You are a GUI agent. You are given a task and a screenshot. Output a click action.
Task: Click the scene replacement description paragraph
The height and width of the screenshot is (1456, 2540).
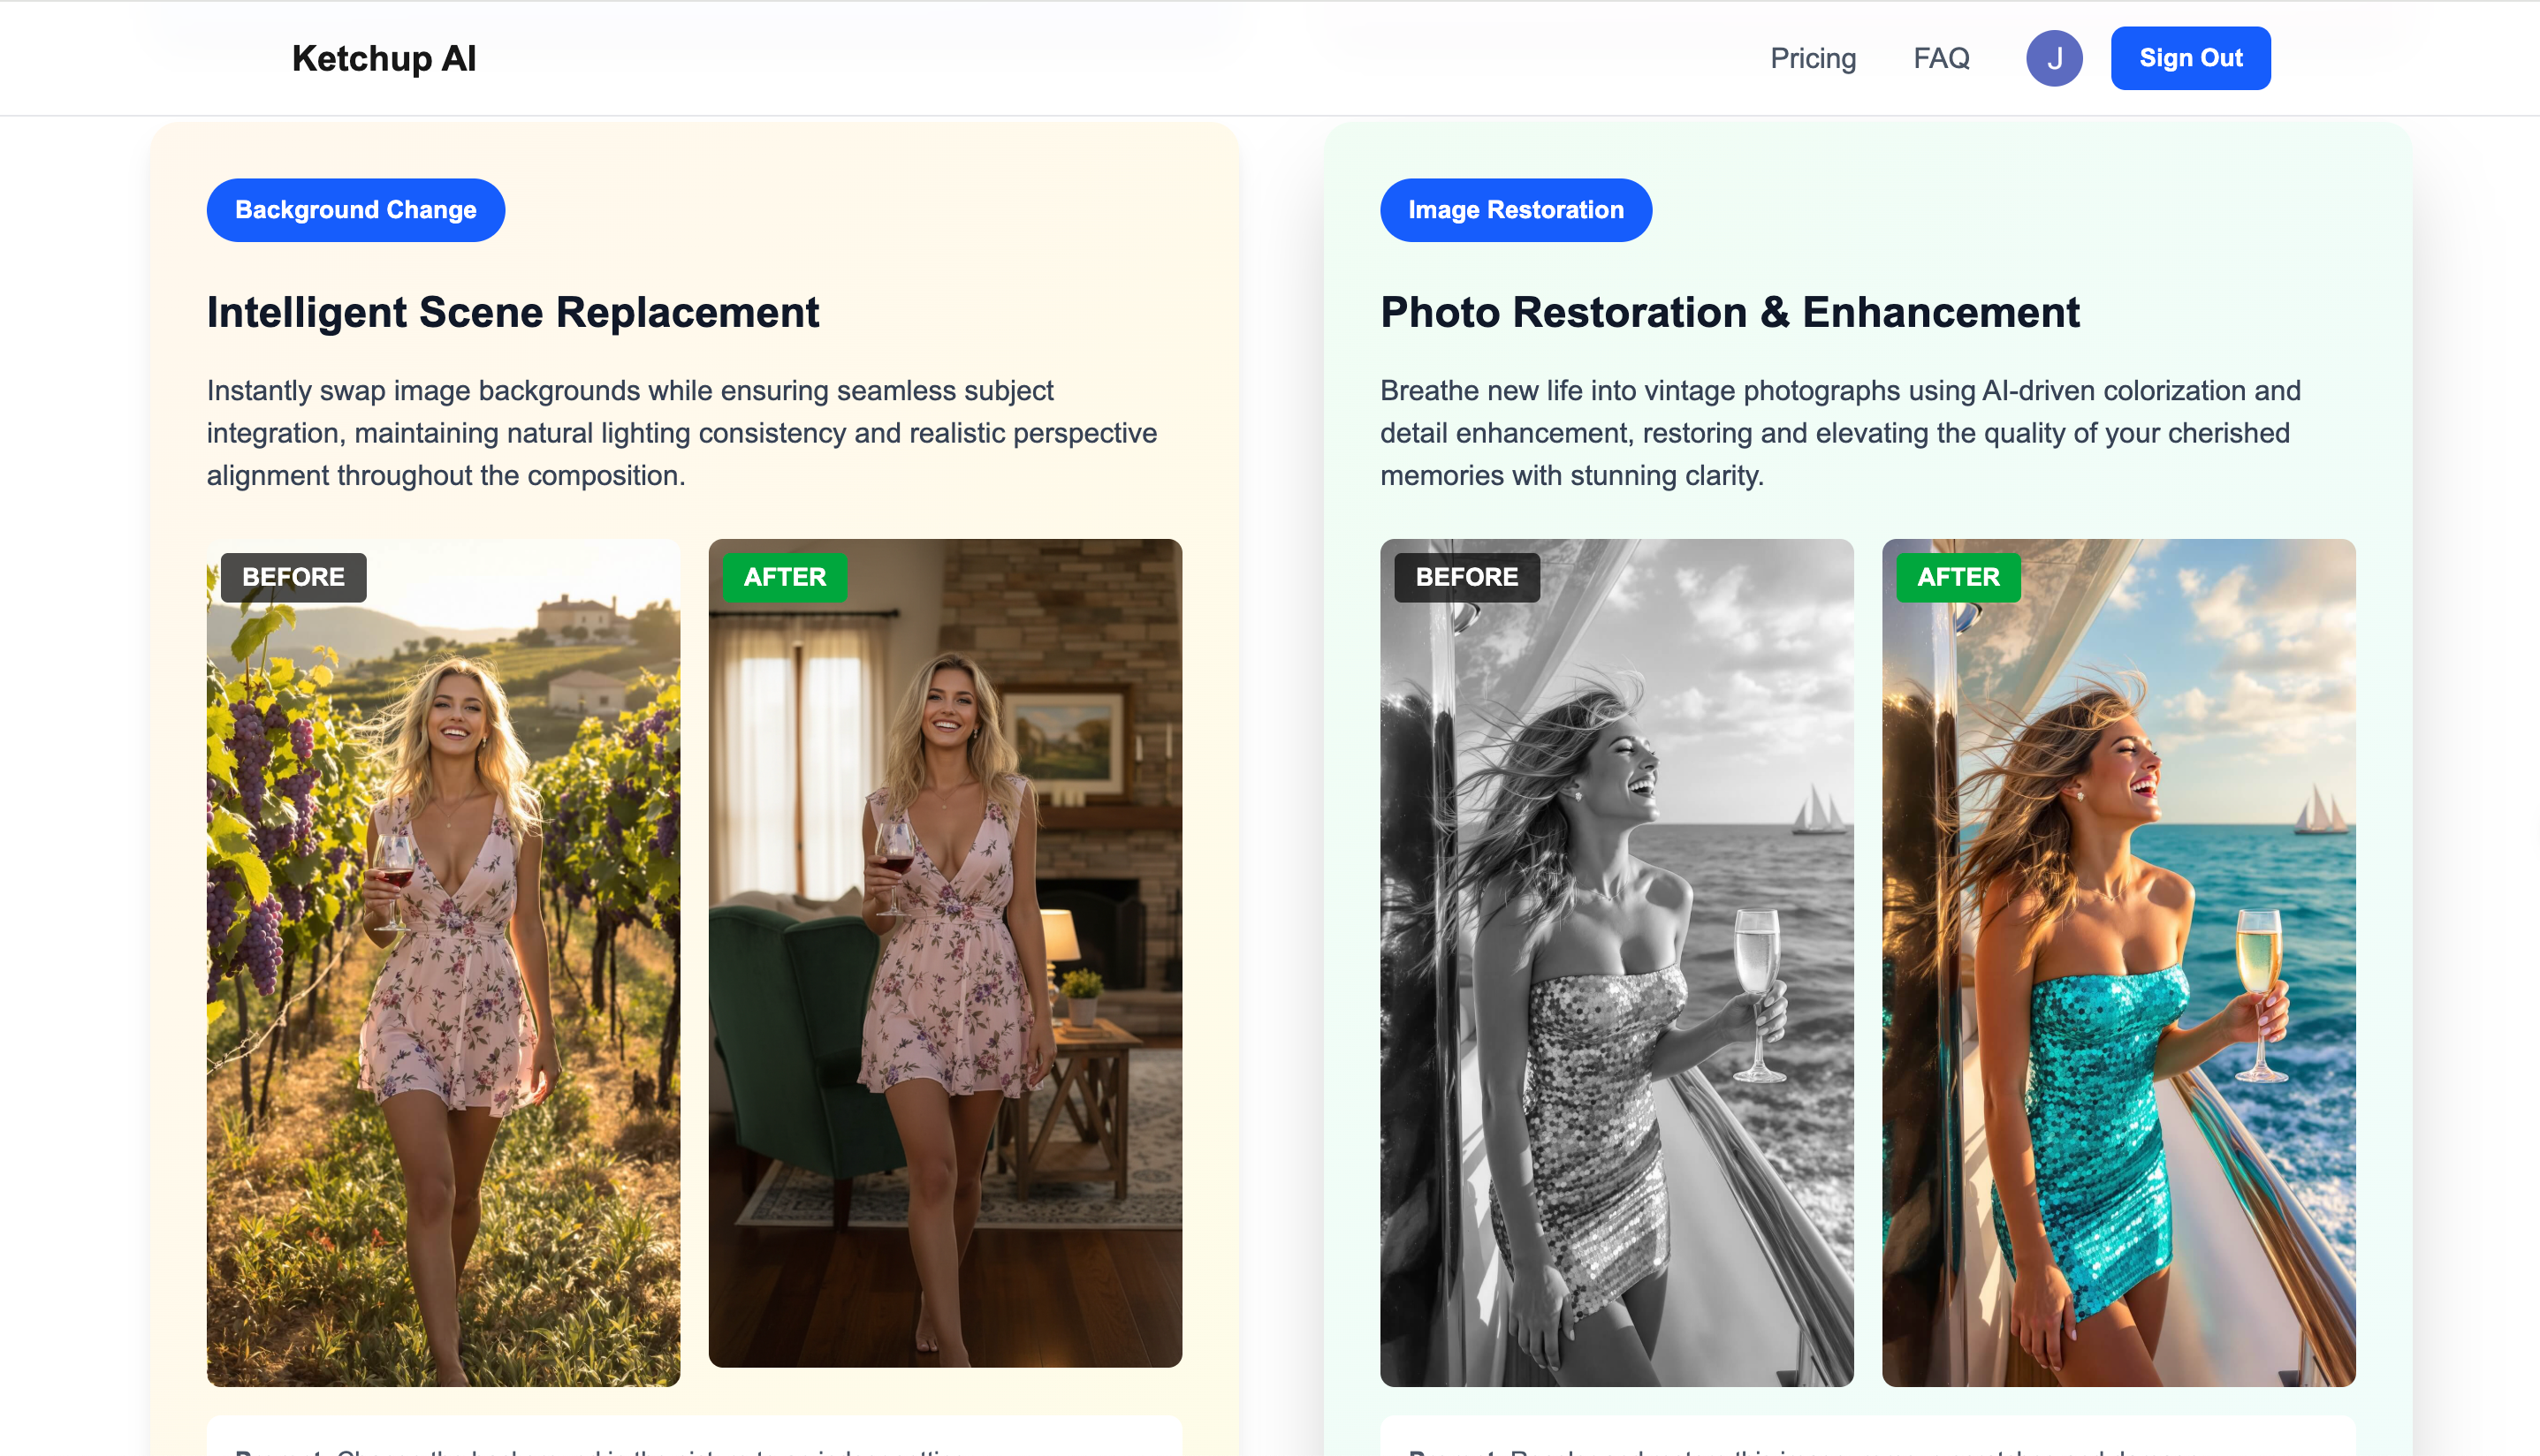[681, 433]
